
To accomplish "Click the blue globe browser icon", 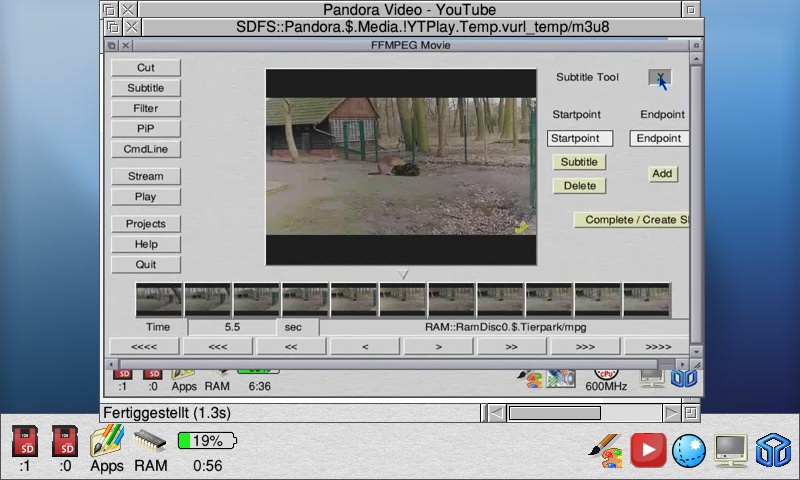I will 689,450.
